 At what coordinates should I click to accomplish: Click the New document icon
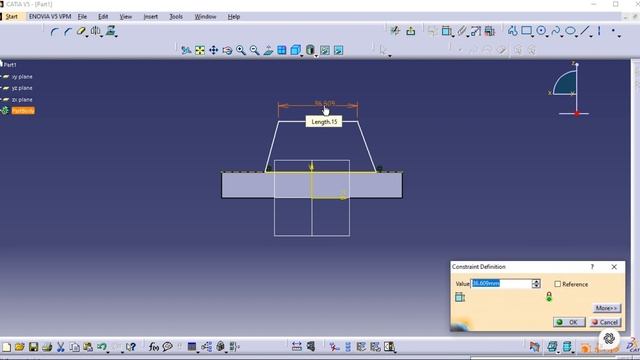tap(7, 347)
